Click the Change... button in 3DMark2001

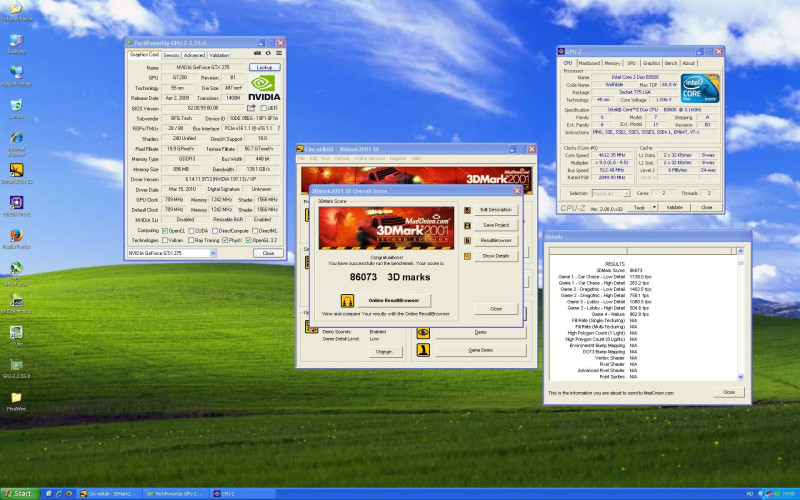385,352
